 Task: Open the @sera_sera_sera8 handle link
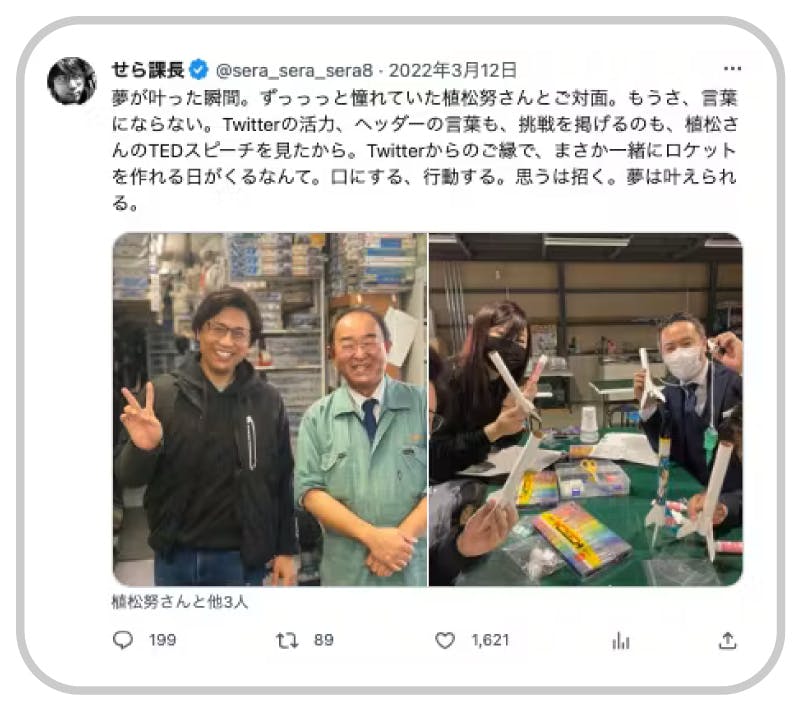point(294,70)
